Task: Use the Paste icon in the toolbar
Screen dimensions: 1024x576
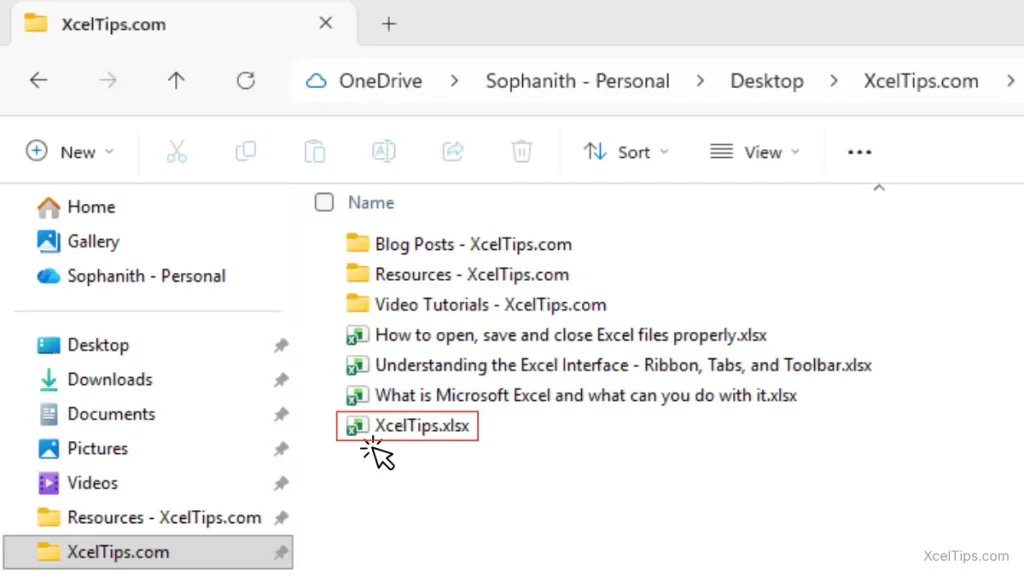Action: (x=314, y=151)
